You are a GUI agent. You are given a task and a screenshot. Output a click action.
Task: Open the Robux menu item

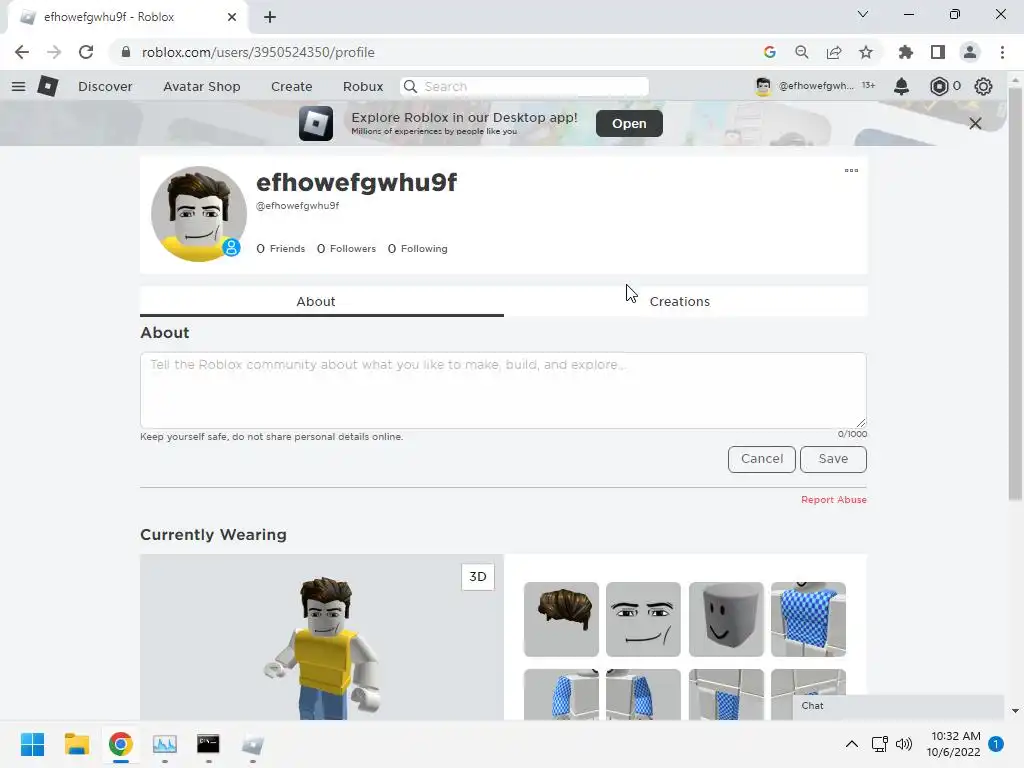click(x=363, y=86)
